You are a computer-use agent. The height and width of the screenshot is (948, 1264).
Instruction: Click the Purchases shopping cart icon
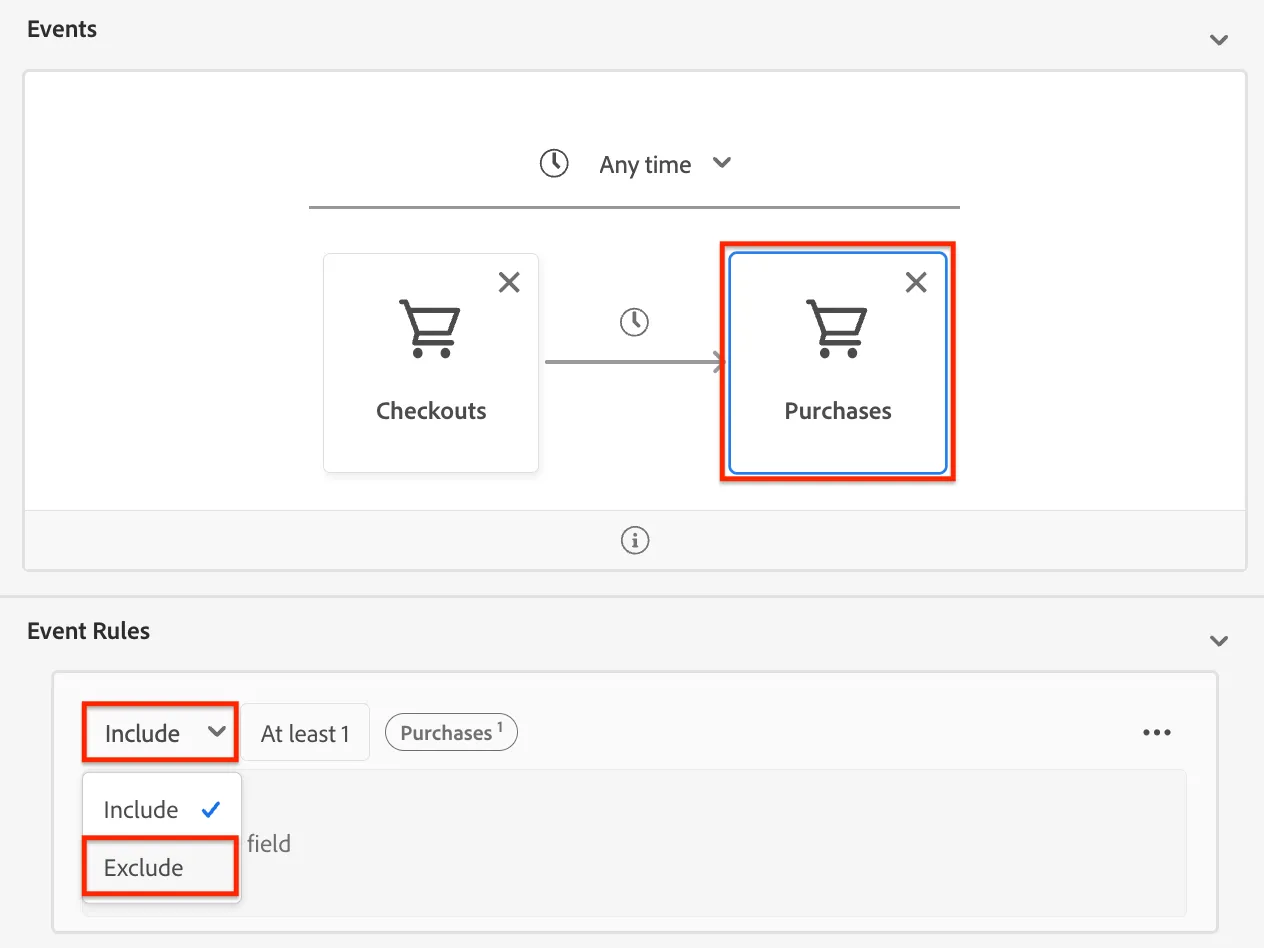[x=837, y=328]
